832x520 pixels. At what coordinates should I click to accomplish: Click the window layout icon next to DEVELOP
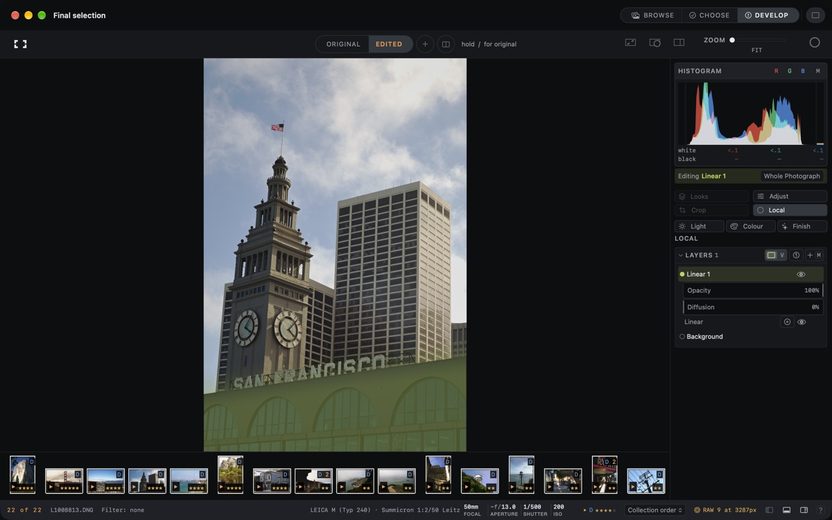coord(815,15)
